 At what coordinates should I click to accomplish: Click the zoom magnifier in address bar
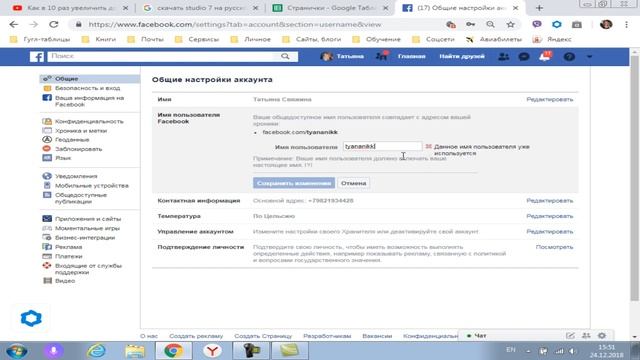click(490, 24)
